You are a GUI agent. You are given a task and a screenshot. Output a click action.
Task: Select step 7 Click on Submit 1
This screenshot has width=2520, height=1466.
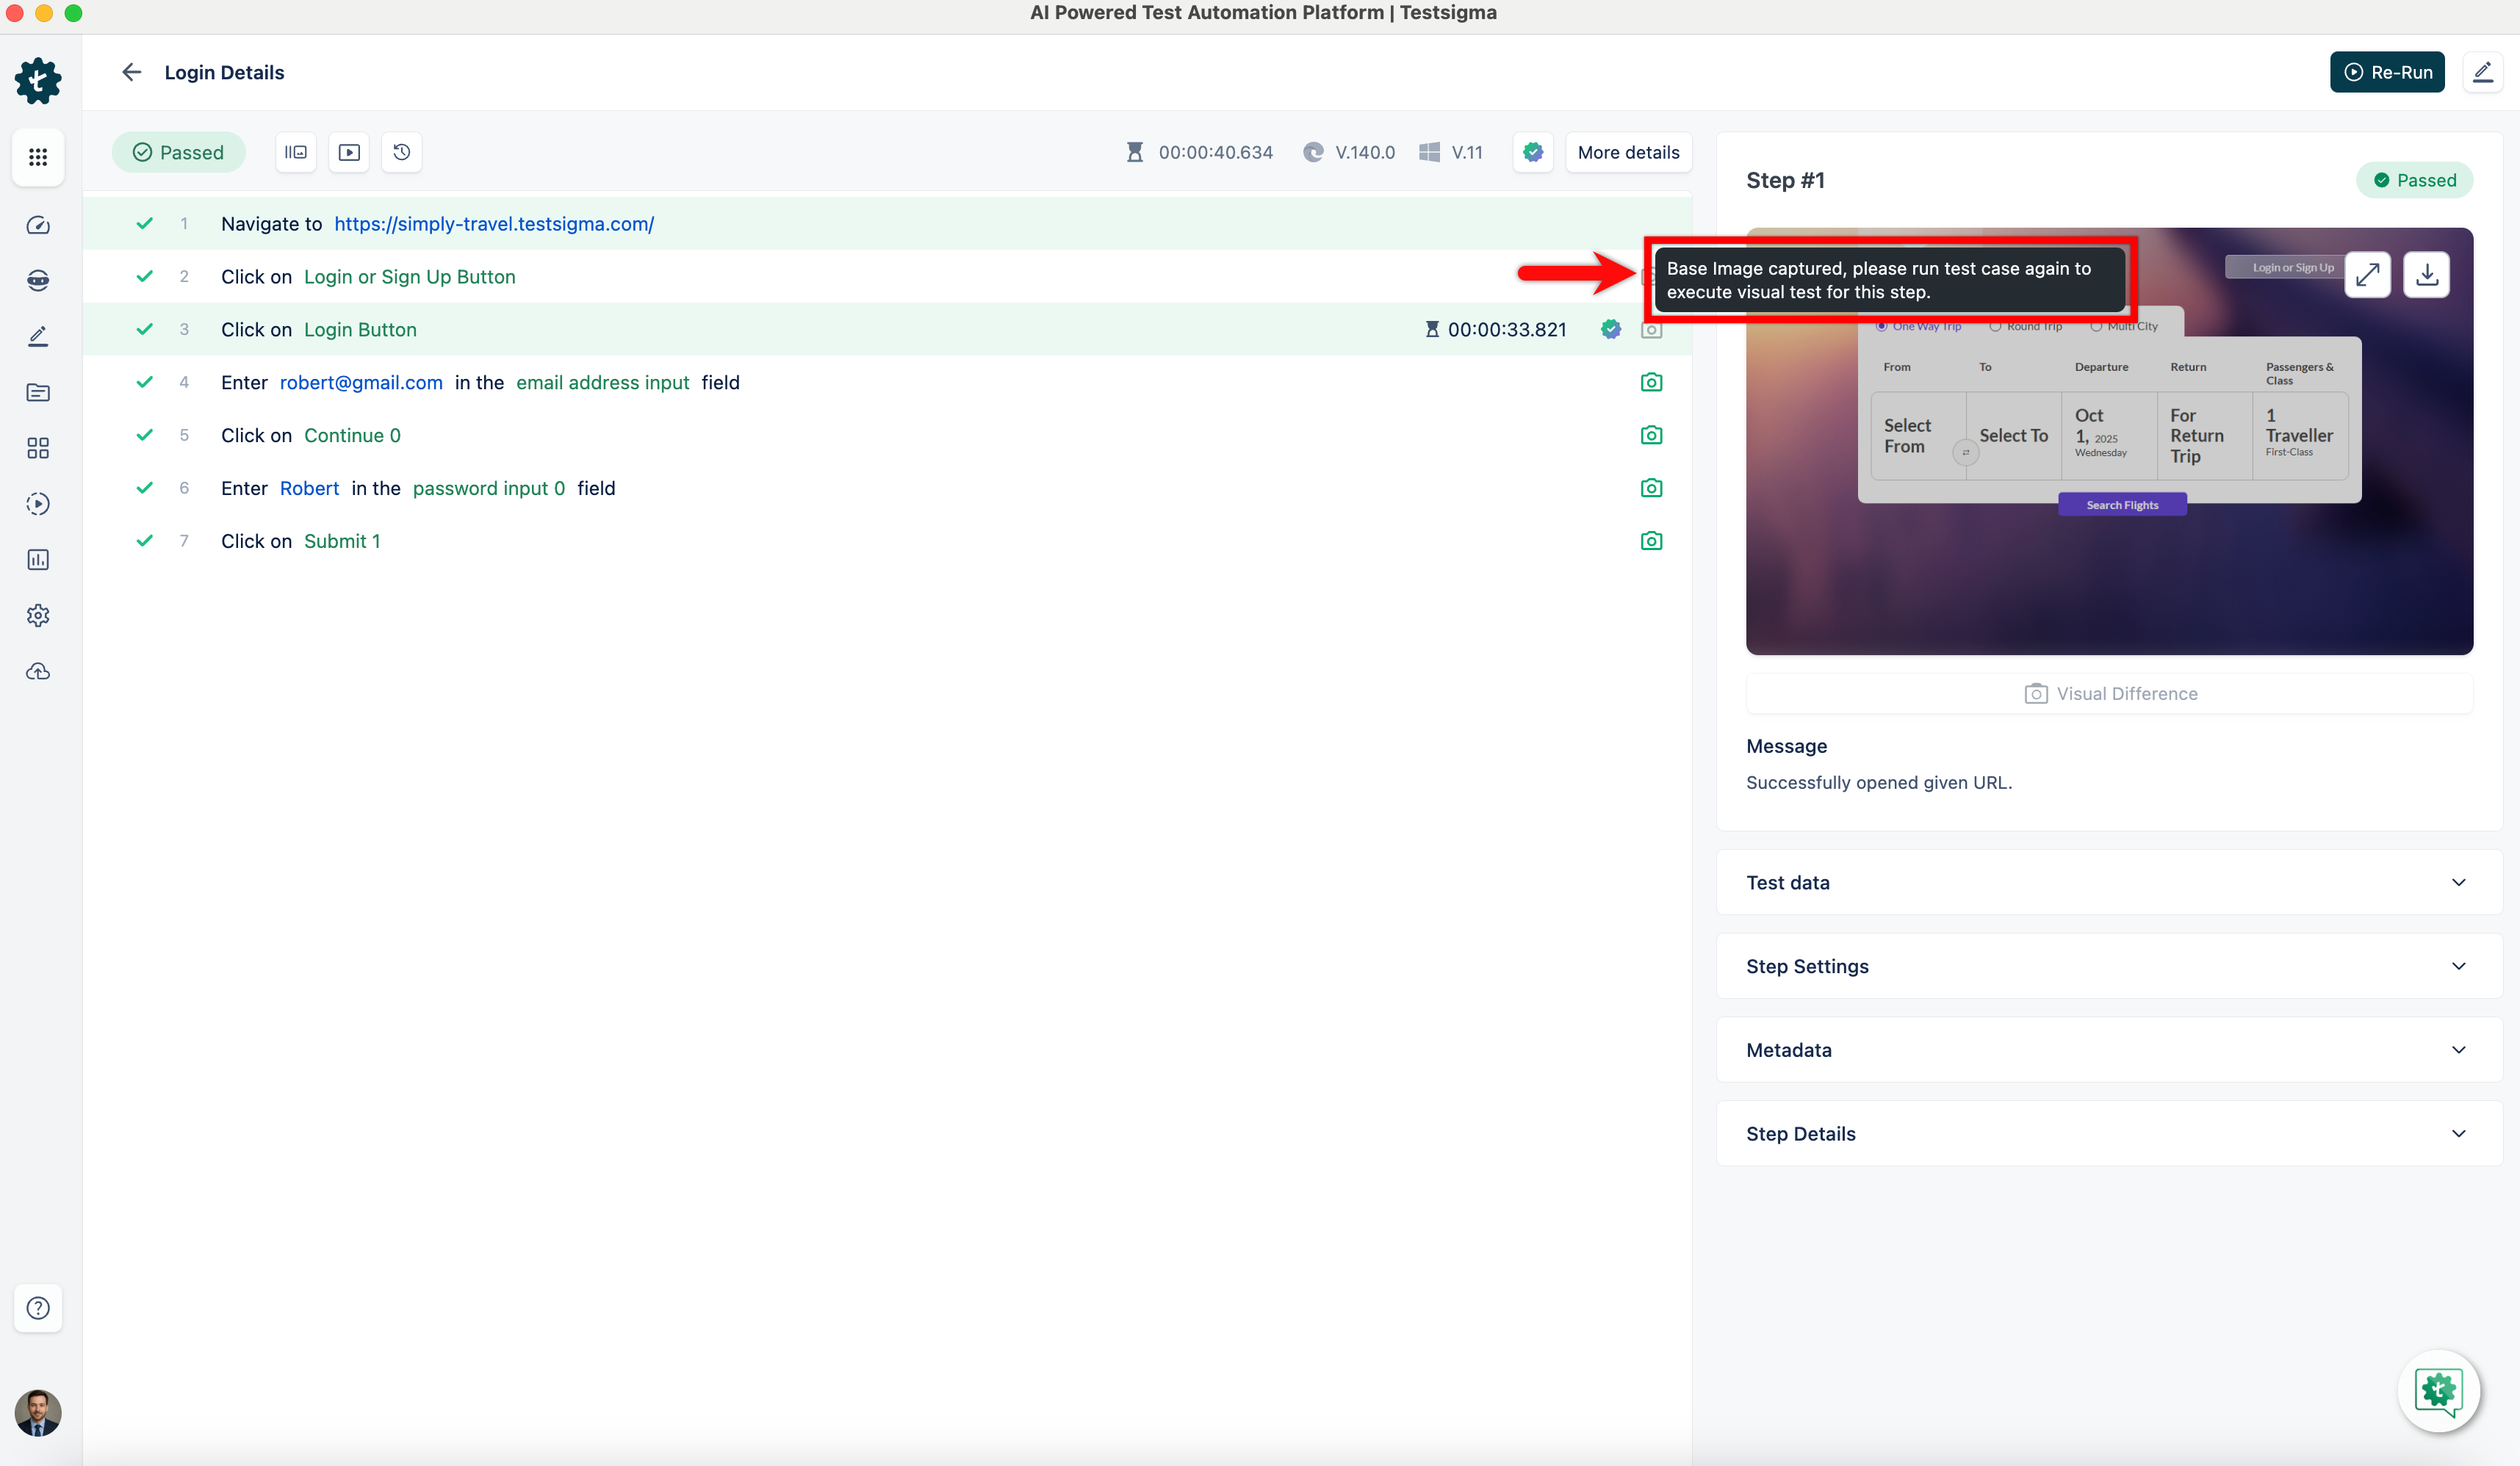click(341, 541)
